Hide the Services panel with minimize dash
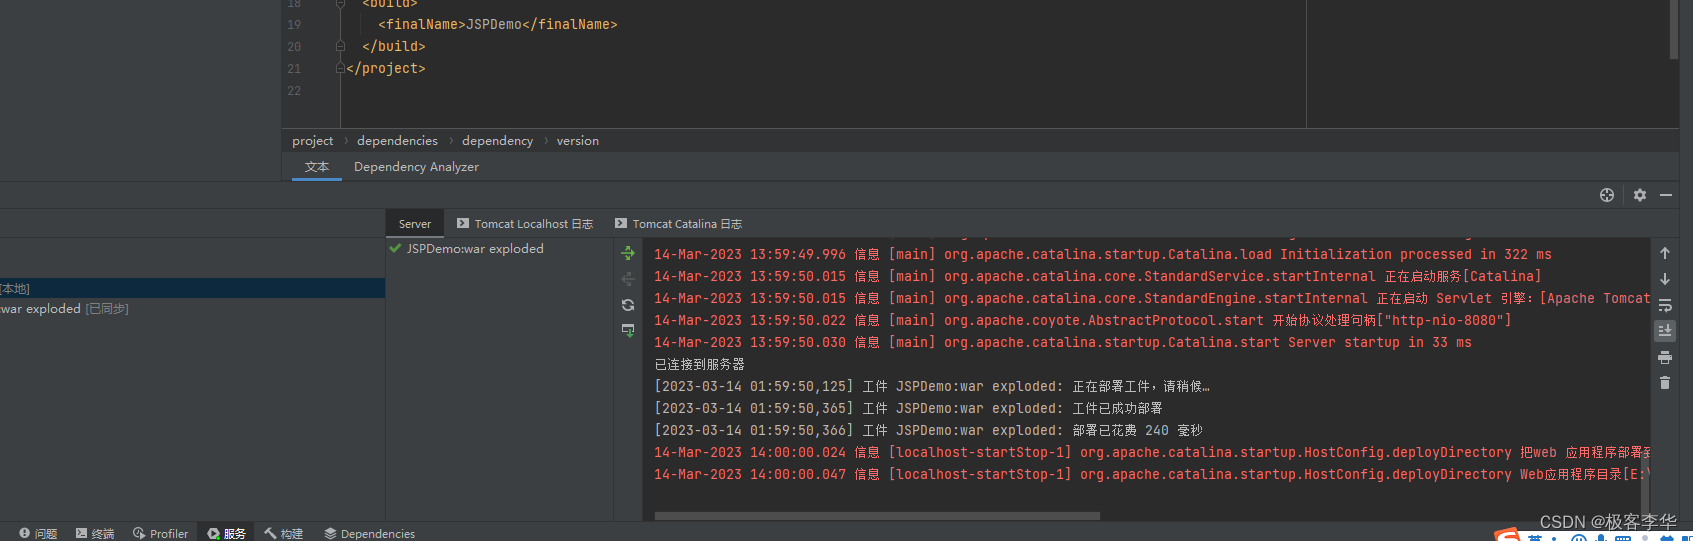Screen dimensions: 1693x541 1666,195
